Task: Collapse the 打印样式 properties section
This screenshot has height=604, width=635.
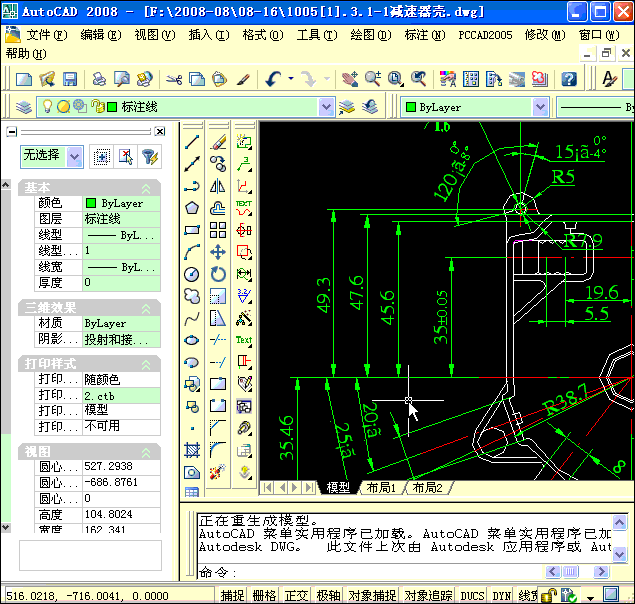Action: click(x=146, y=365)
